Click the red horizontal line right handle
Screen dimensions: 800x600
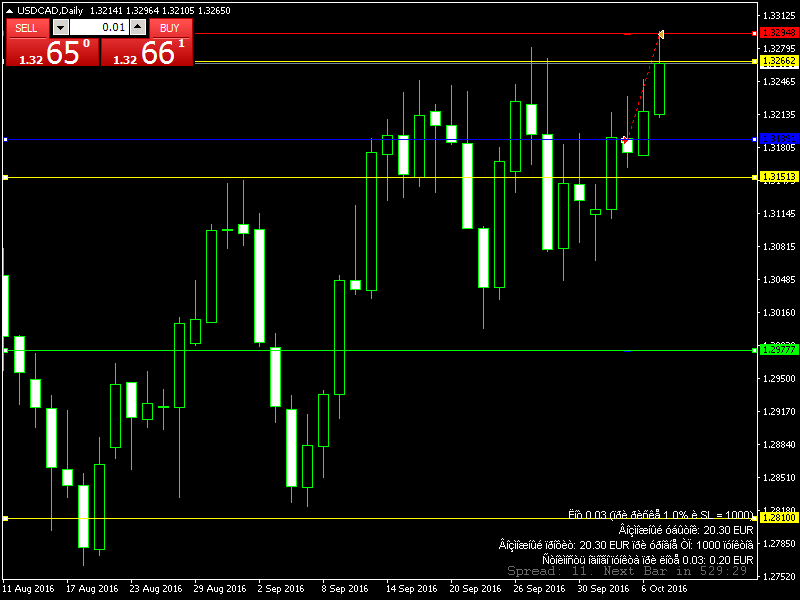(x=755, y=34)
